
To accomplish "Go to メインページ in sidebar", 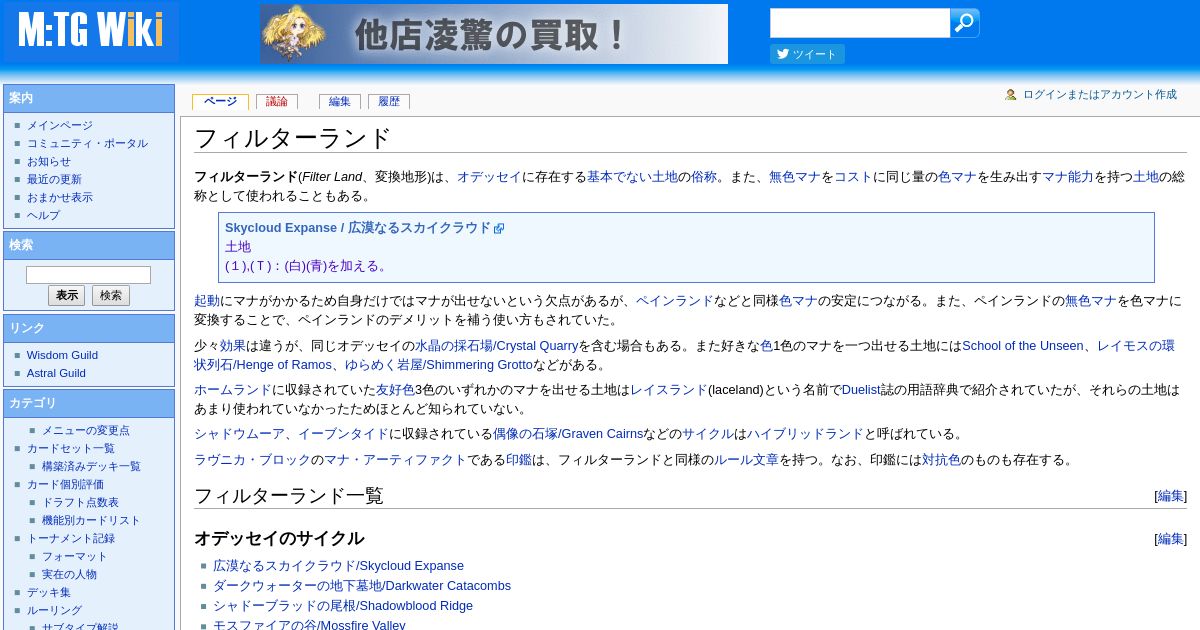I will tap(60, 126).
